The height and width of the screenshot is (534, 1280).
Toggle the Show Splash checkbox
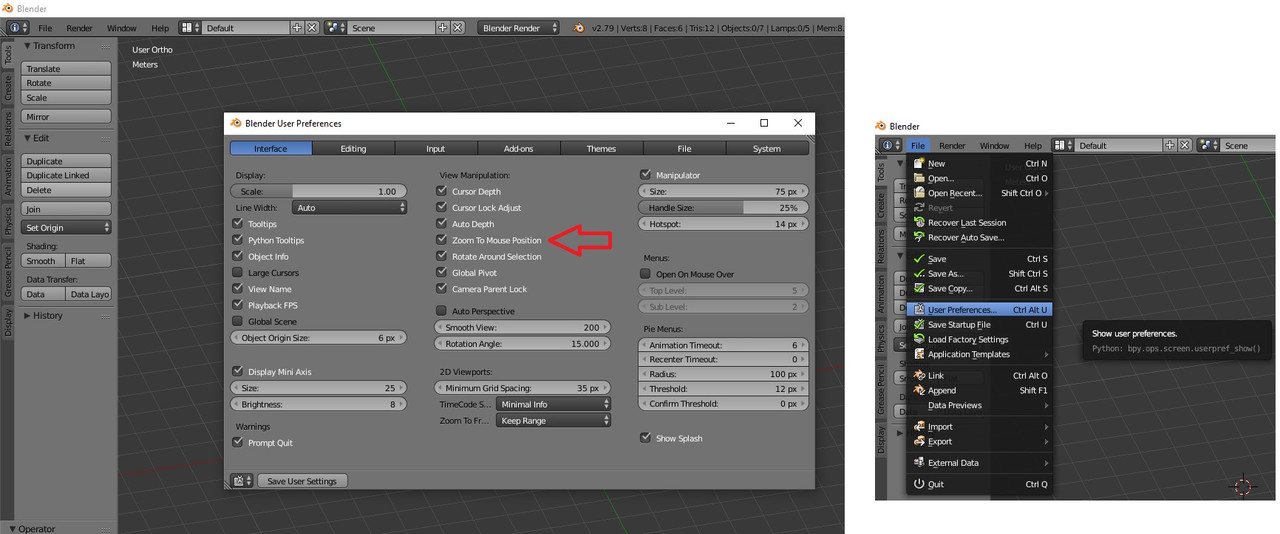(645, 438)
